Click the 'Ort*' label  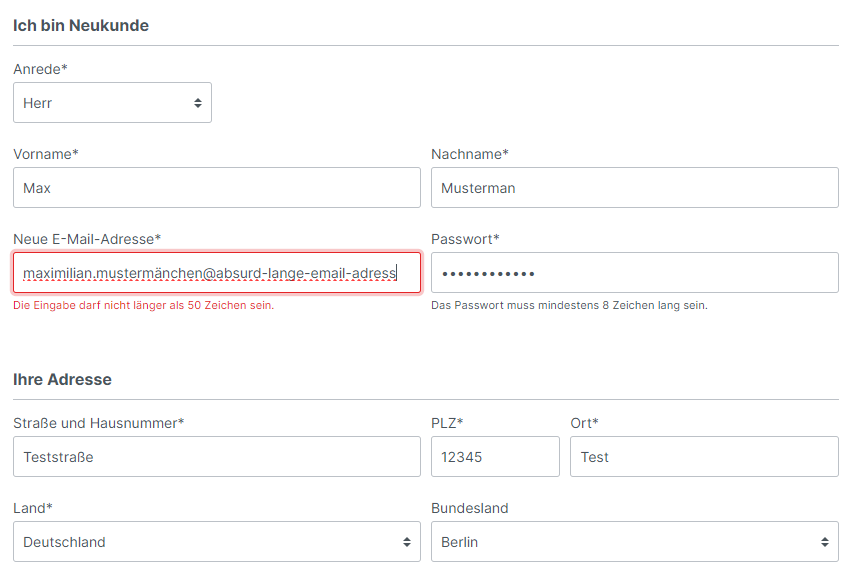[x=584, y=423]
